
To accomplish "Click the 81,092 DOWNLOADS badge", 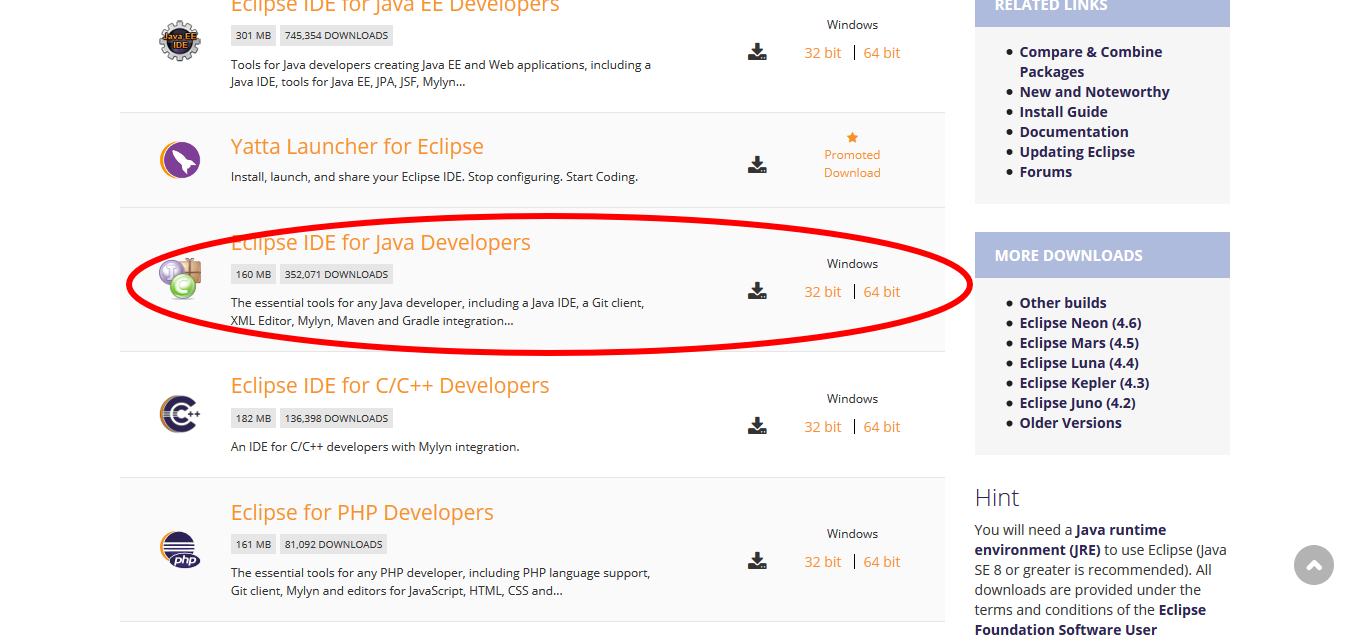I will (x=333, y=545).
